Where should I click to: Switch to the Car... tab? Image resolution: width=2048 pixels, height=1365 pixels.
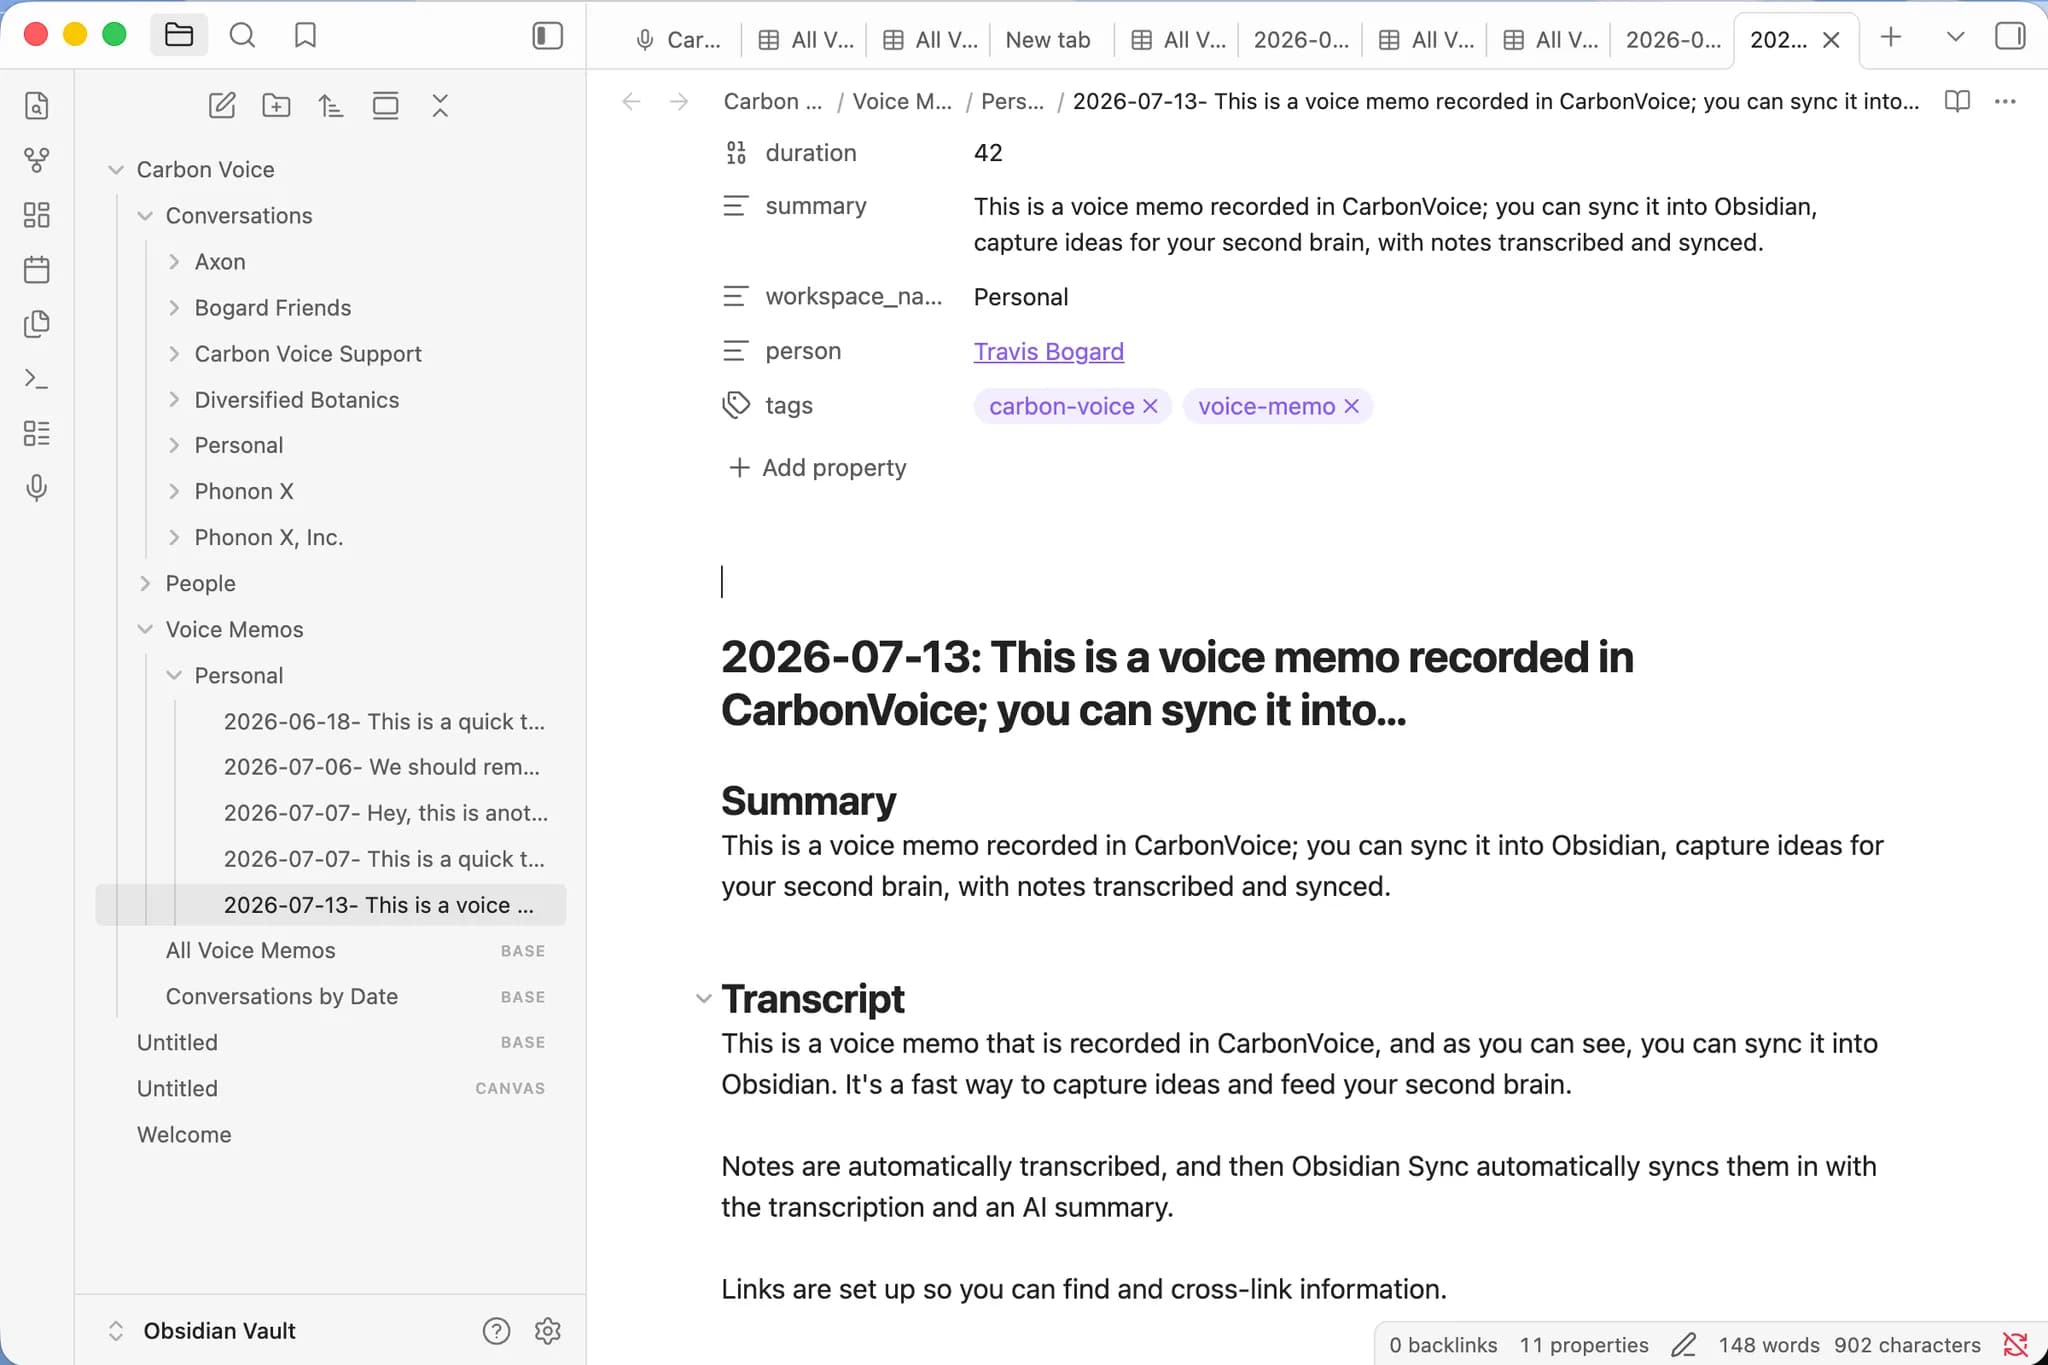pos(677,40)
